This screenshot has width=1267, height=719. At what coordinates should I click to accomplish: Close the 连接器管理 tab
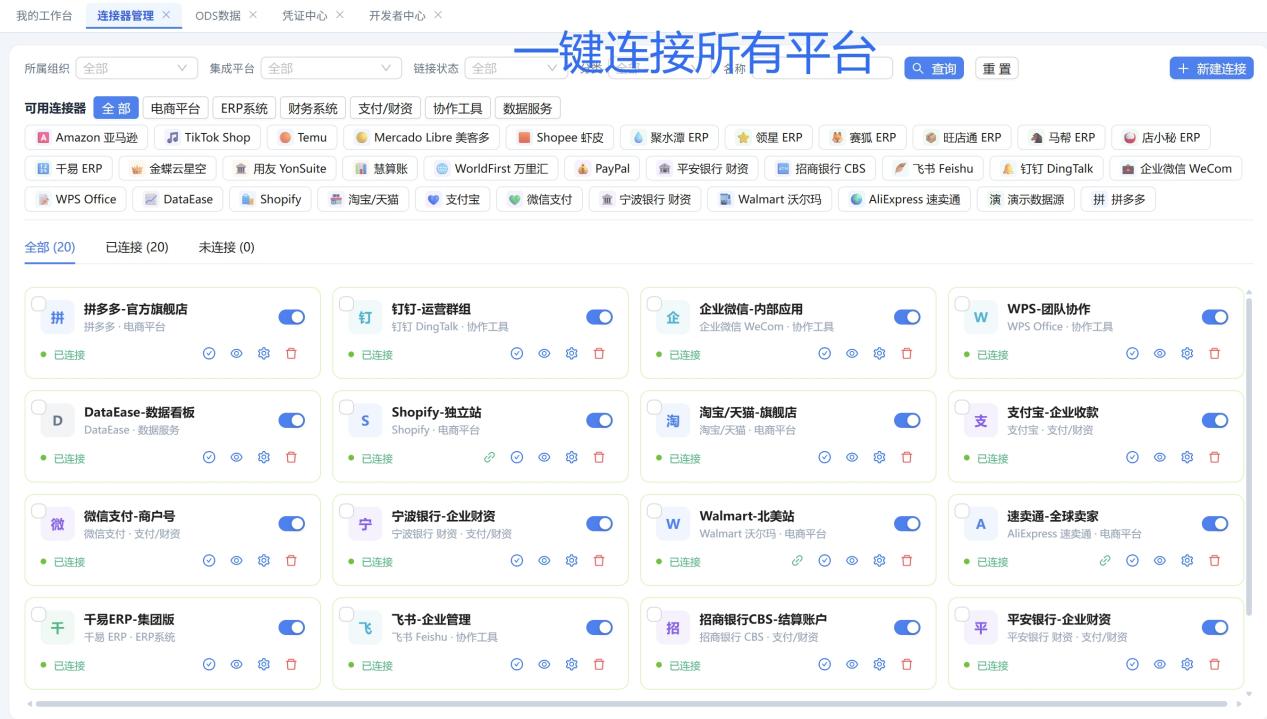(166, 15)
